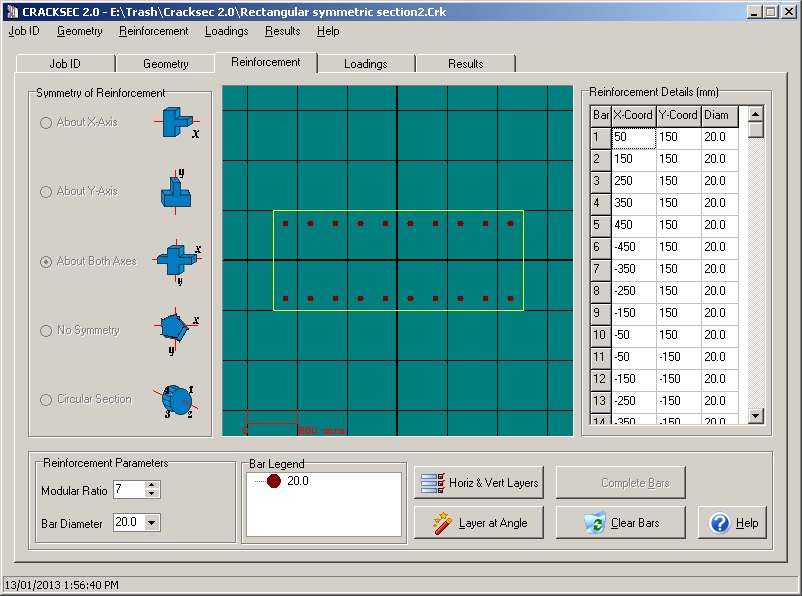This screenshot has width=802, height=596.
Task: Open the Geometry menu
Action: click(80, 31)
